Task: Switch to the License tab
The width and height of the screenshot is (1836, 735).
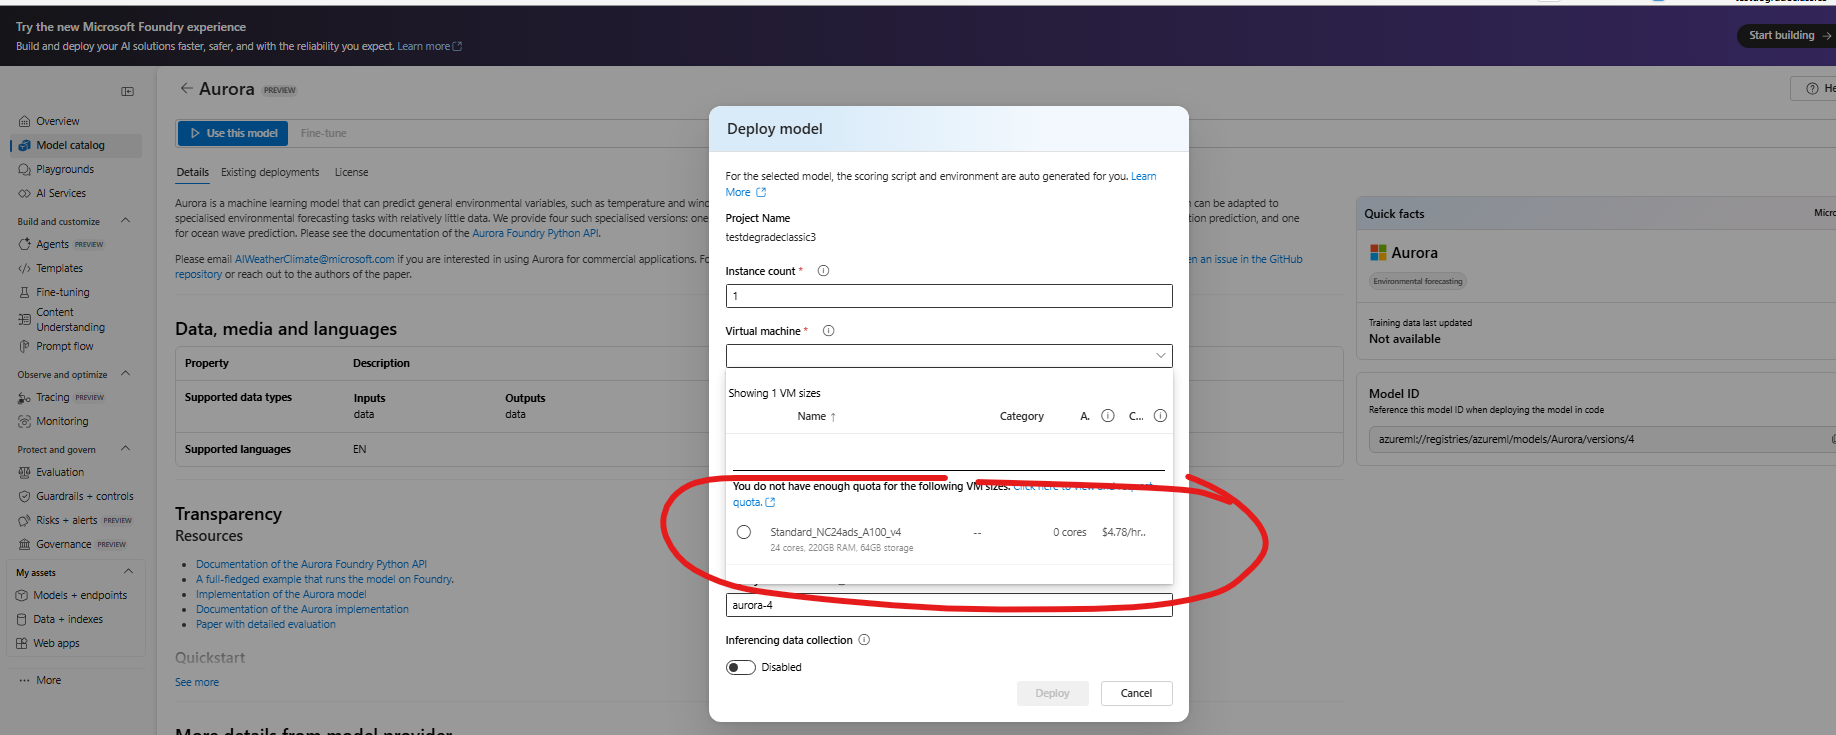Action: [x=351, y=172]
